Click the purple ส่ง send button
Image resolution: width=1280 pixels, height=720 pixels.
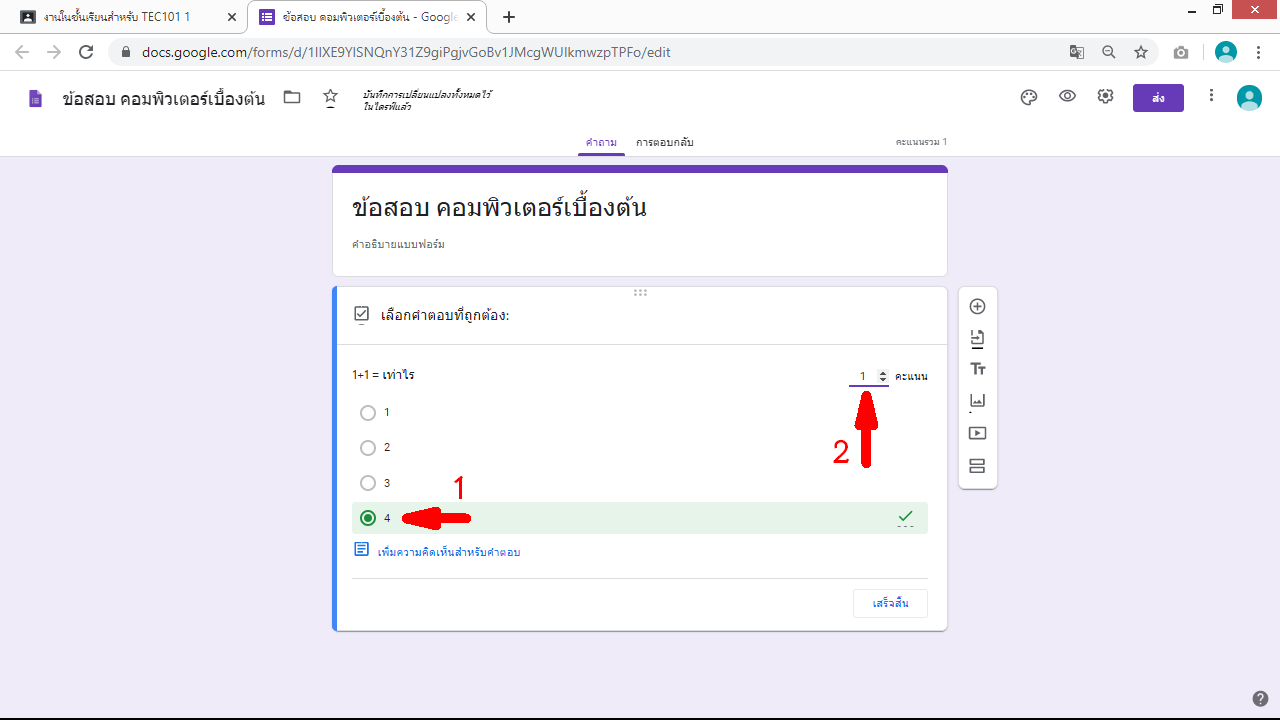pyautogui.click(x=1158, y=98)
